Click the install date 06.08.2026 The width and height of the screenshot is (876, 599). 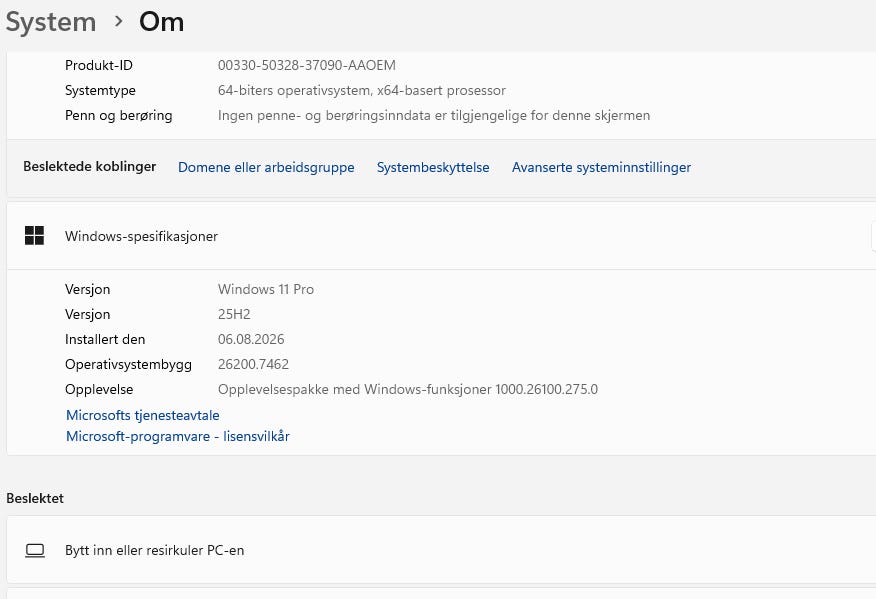pyautogui.click(x=251, y=339)
